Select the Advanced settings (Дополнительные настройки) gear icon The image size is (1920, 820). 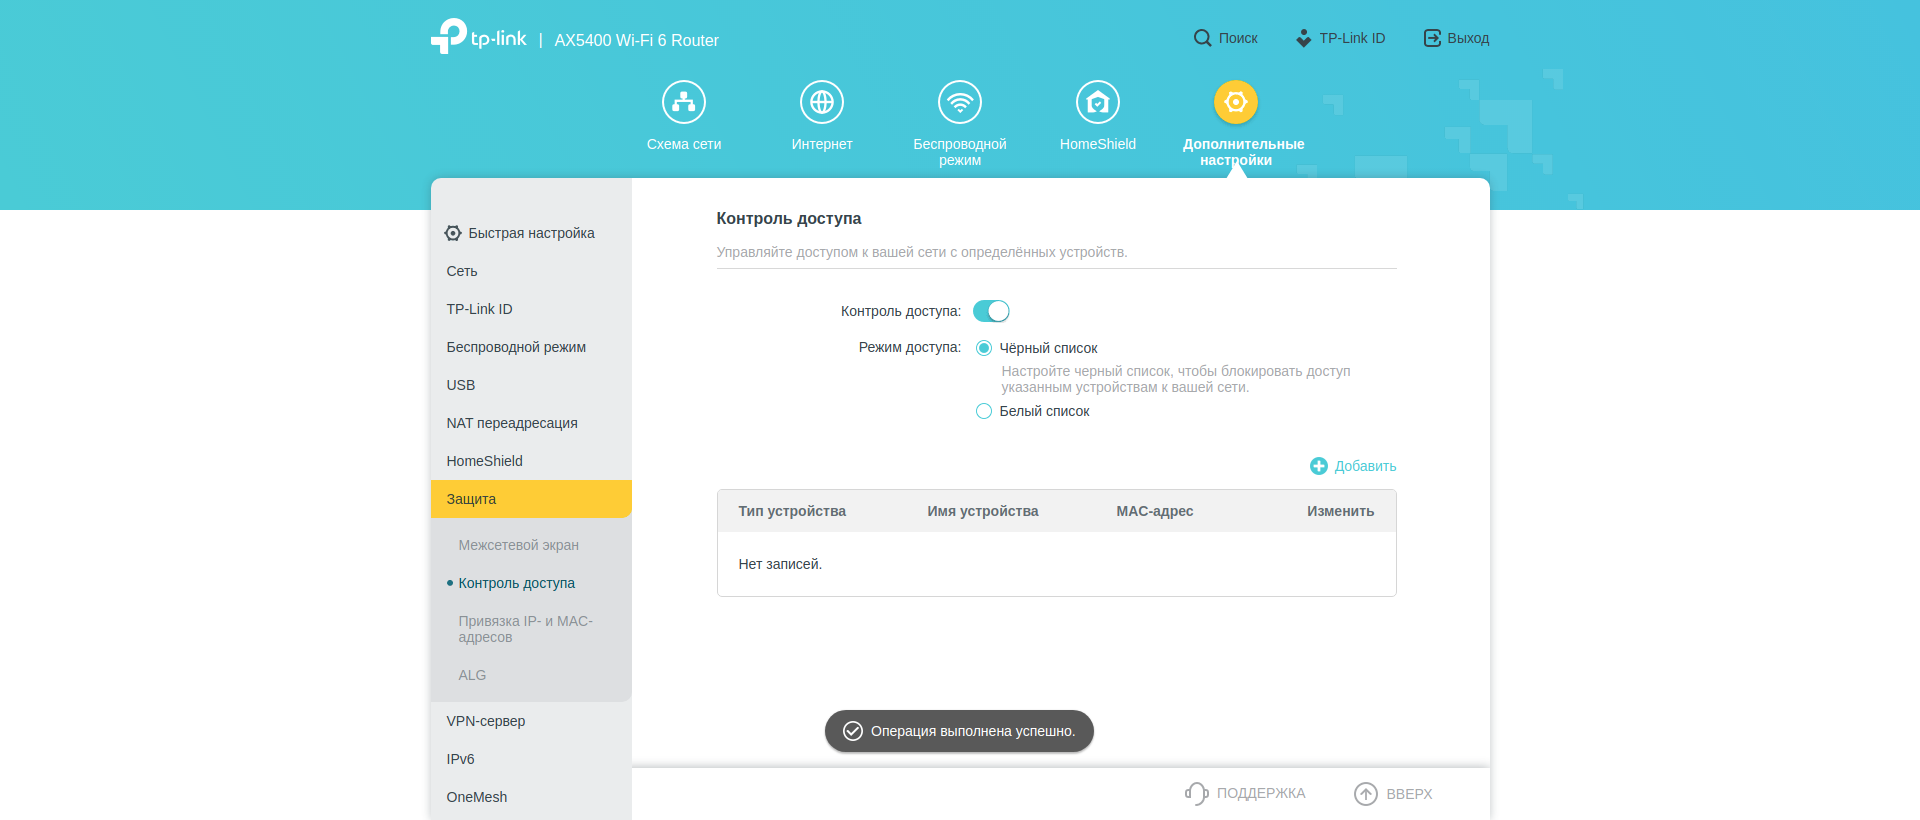[x=1236, y=102]
